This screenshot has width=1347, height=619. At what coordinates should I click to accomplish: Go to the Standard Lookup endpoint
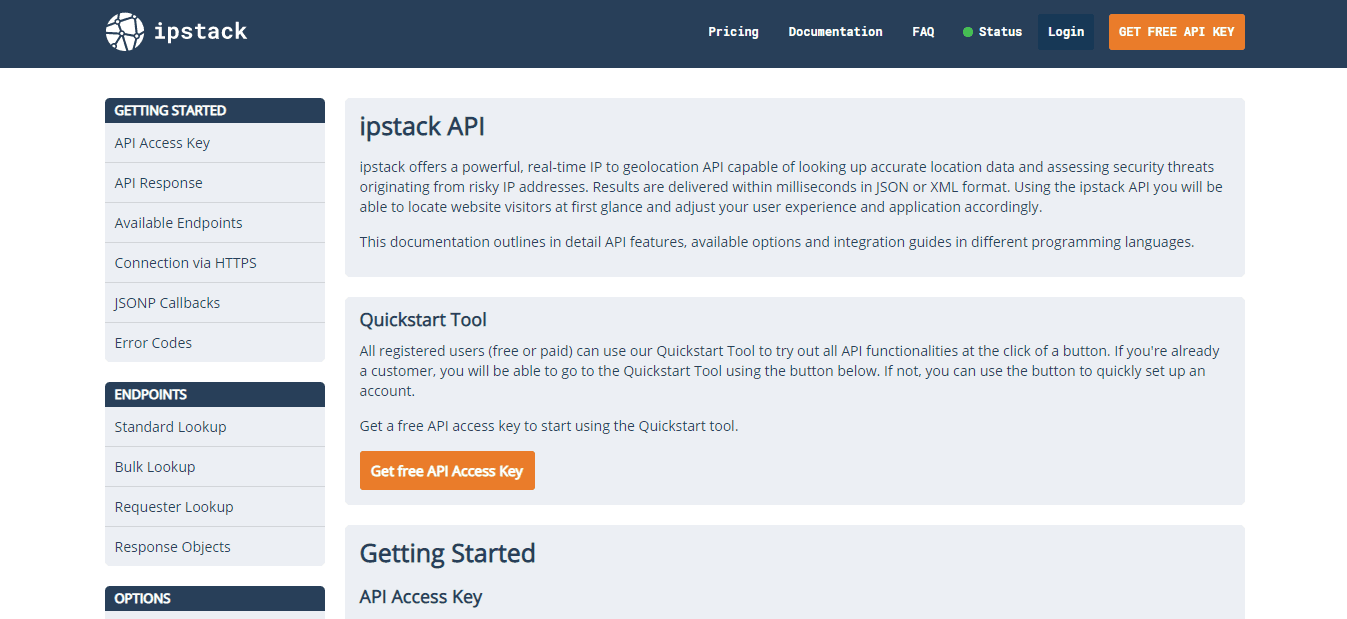tap(215, 427)
